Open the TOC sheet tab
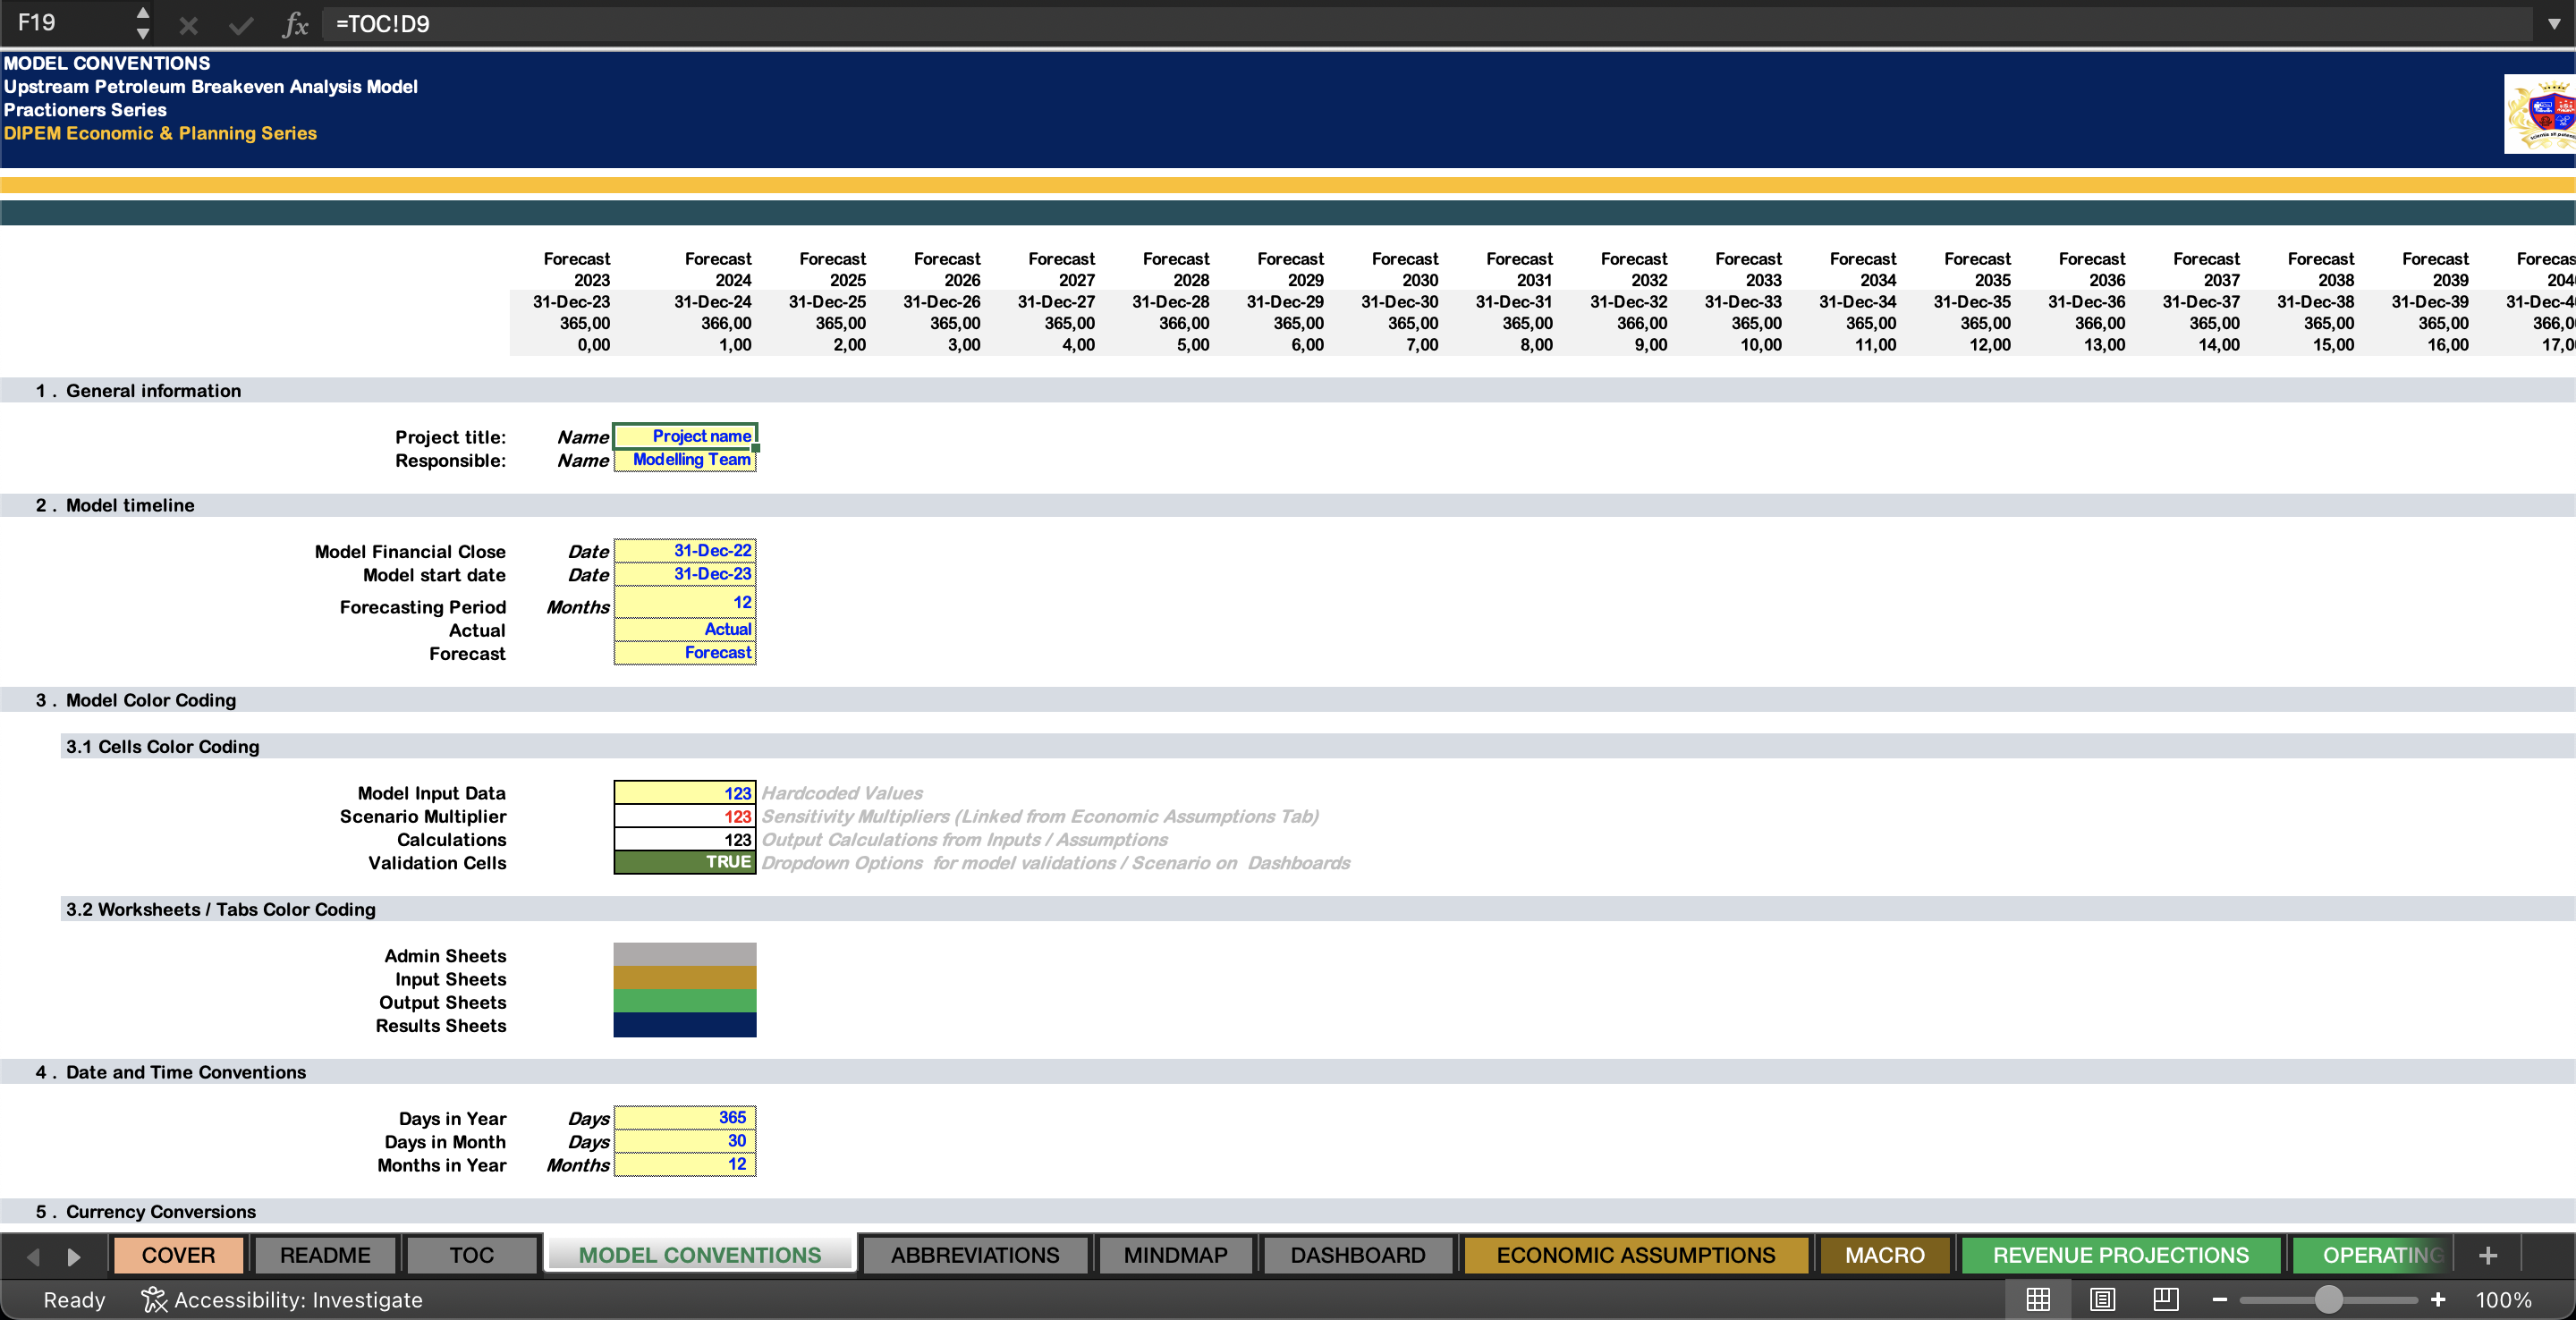 [471, 1255]
